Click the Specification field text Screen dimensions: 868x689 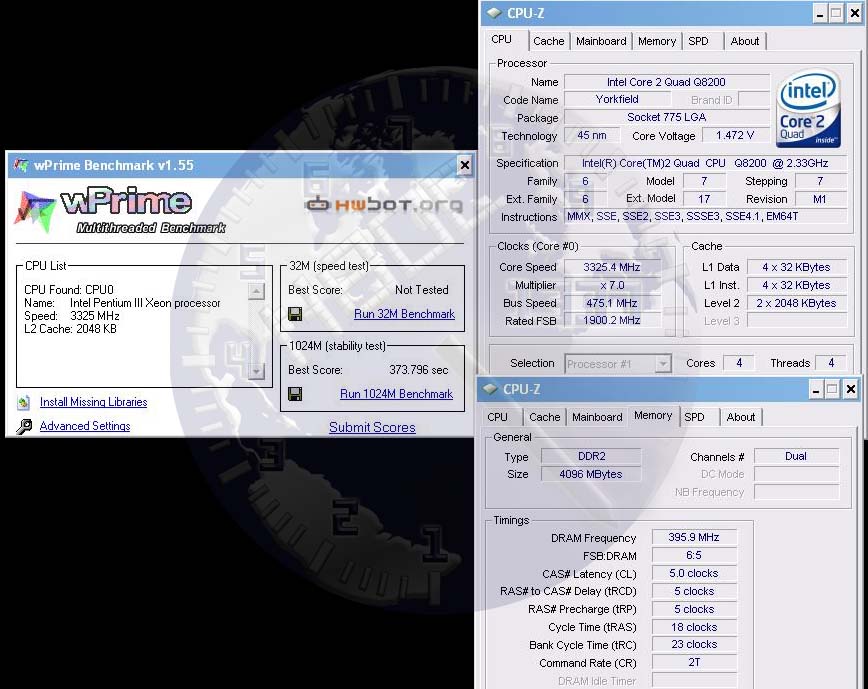click(x=706, y=163)
